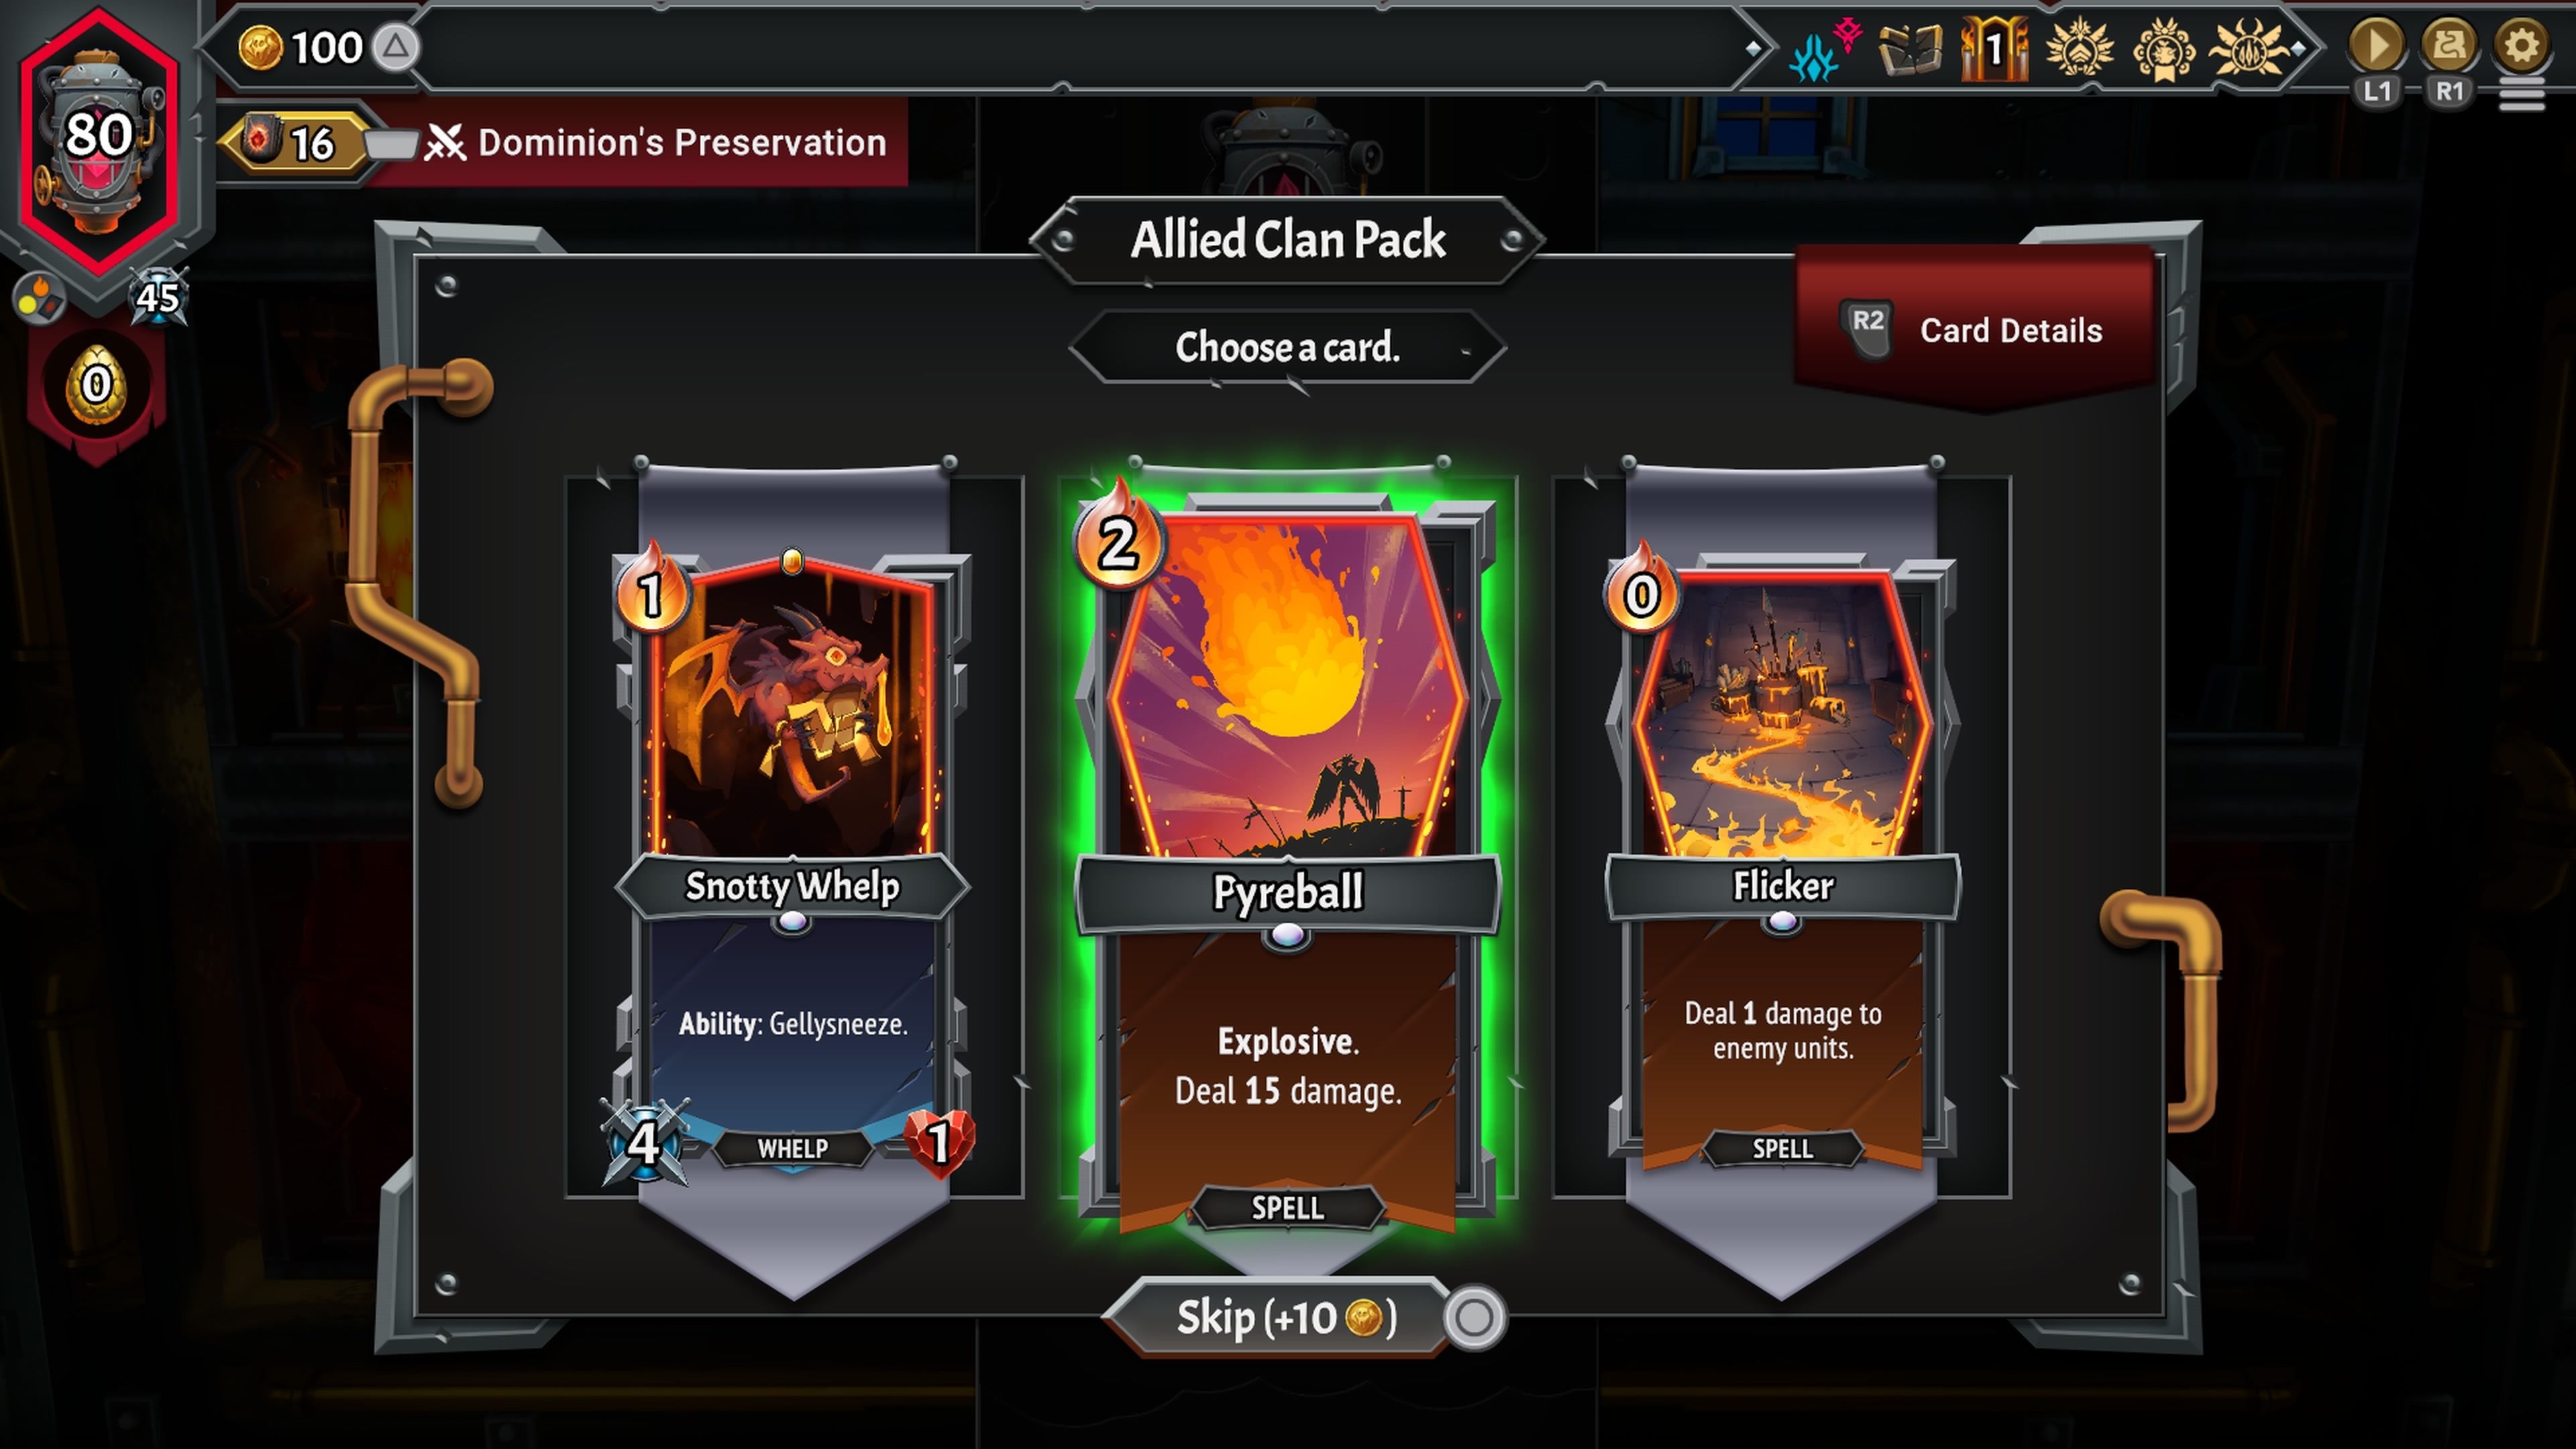The image size is (2576, 1449).
Task: Open the settings gear icon
Action: pos(2521,46)
